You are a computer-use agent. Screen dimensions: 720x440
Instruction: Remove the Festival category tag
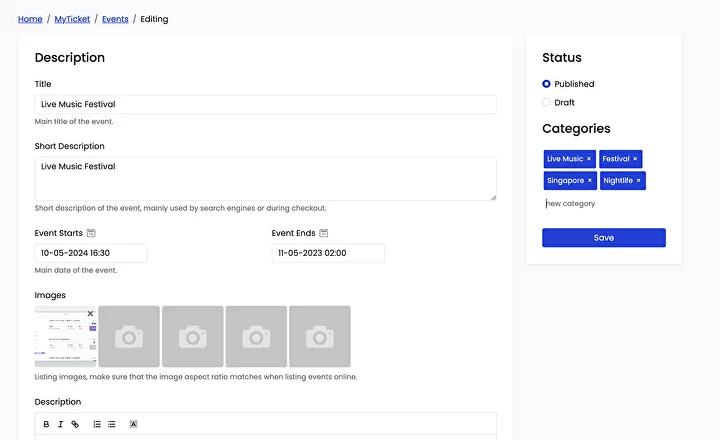(635, 159)
